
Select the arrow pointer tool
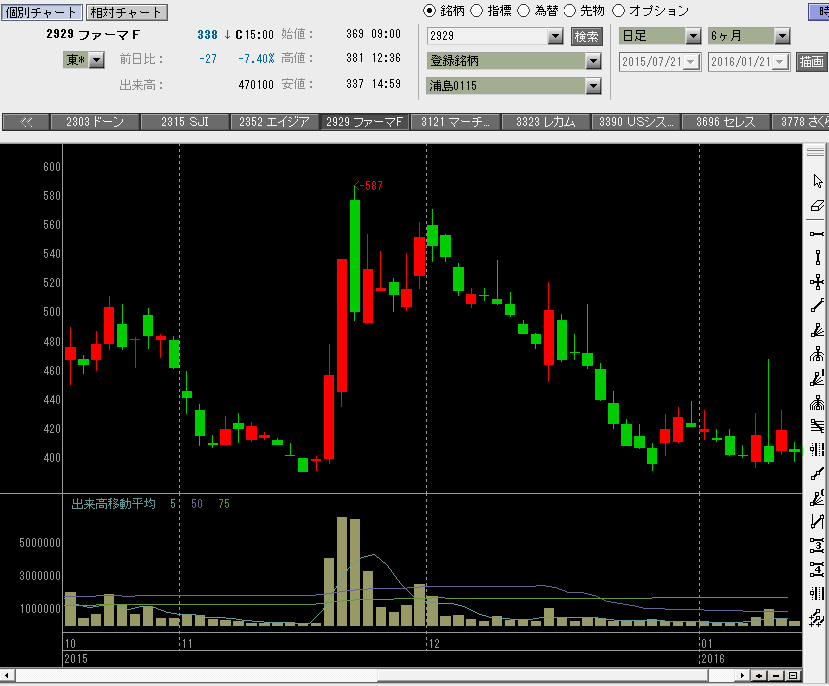coord(817,181)
